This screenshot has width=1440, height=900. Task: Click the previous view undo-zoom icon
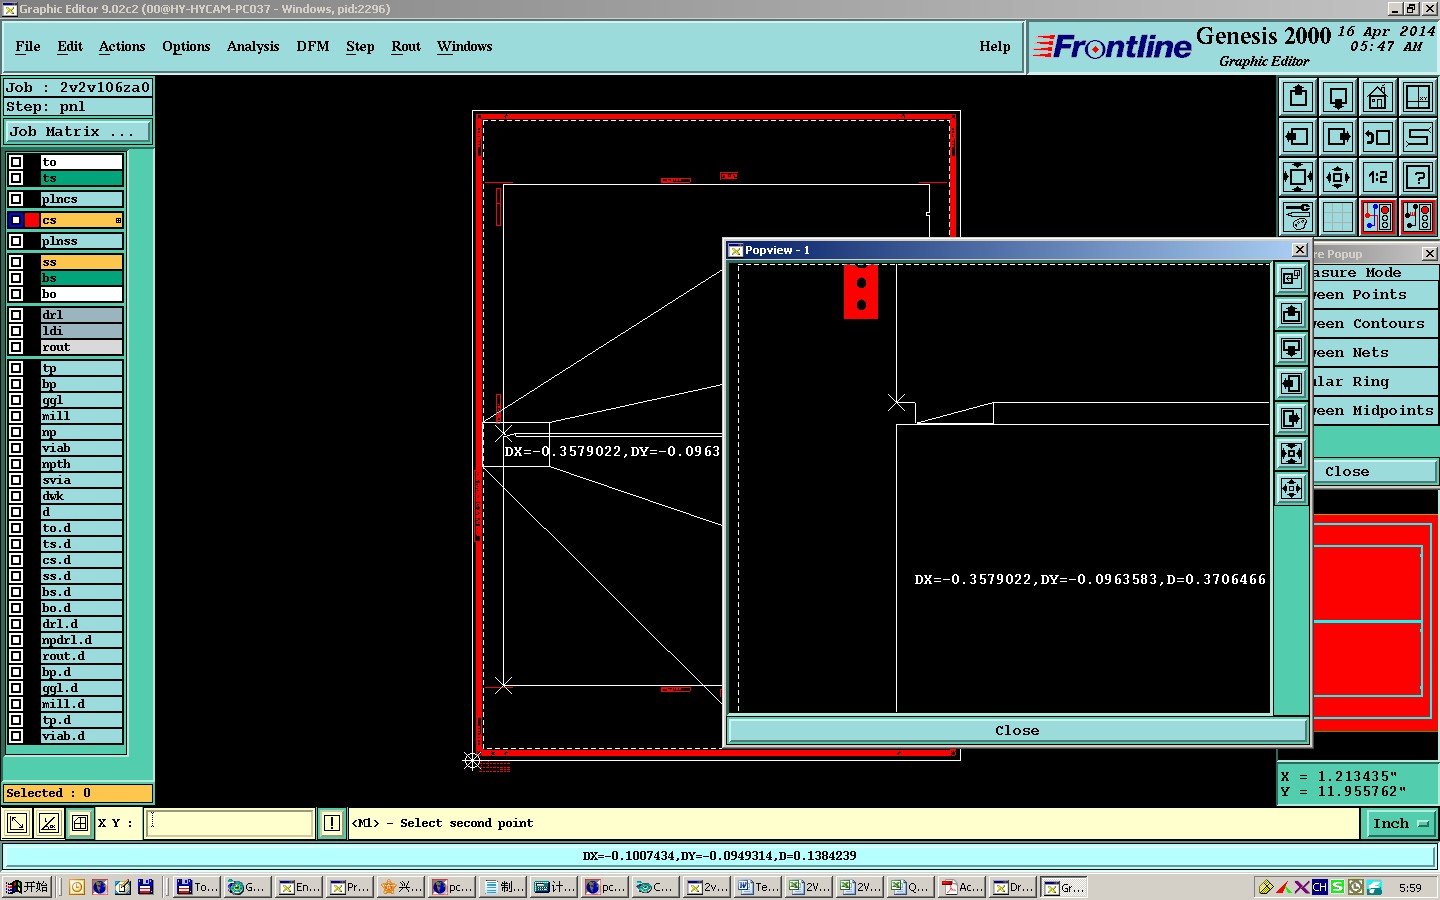coord(1378,137)
